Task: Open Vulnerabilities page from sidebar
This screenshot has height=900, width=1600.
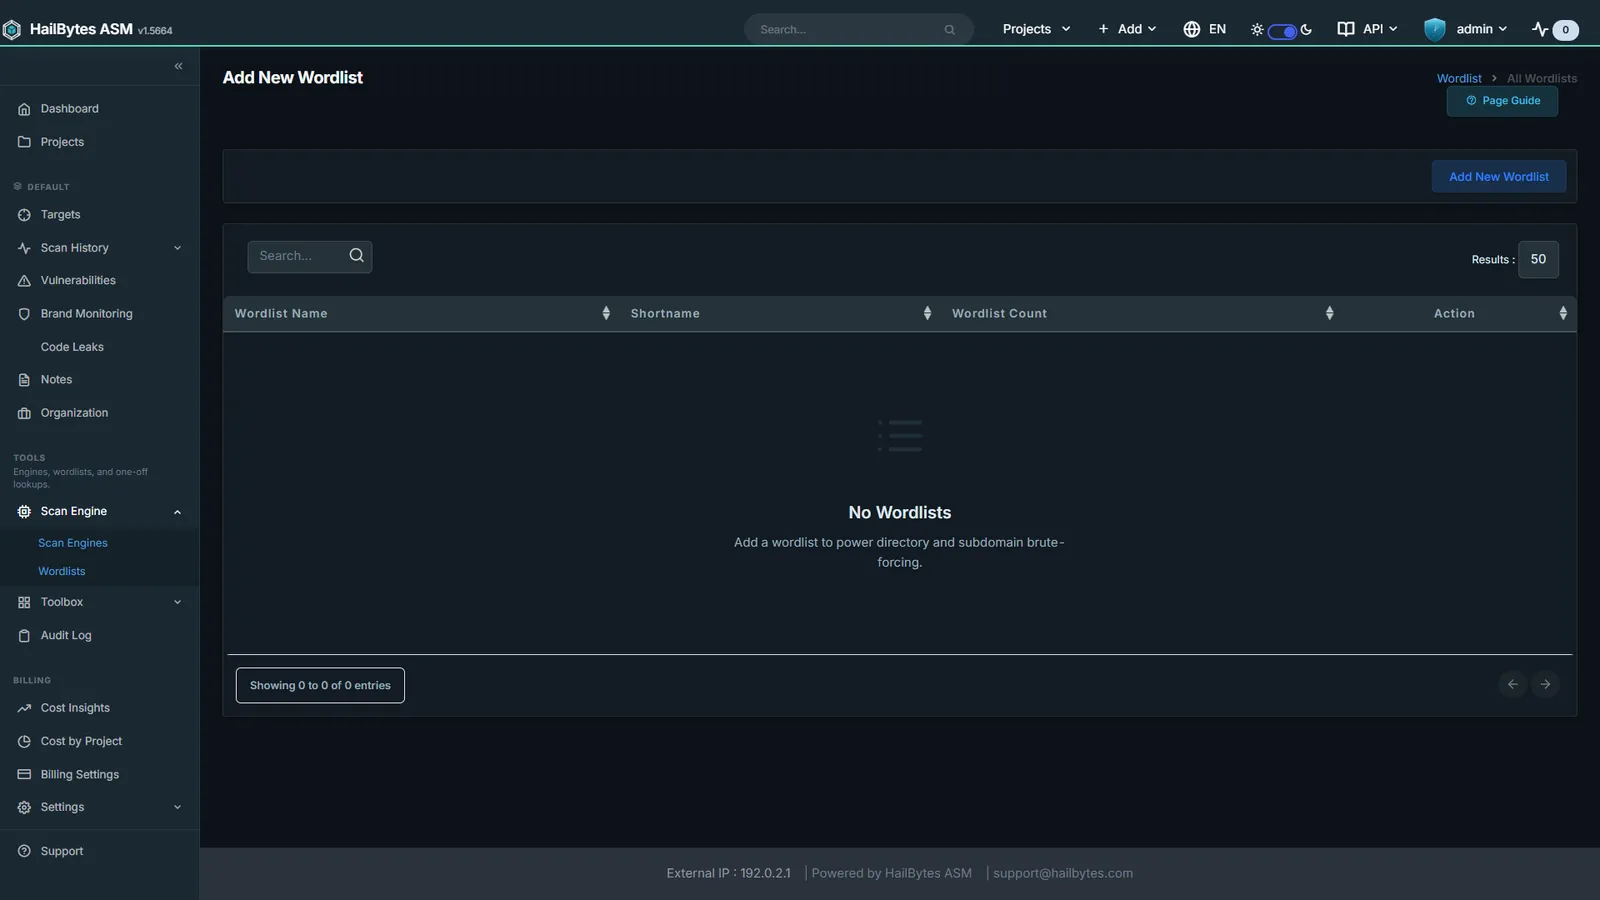Action: pyautogui.click(x=78, y=281)
